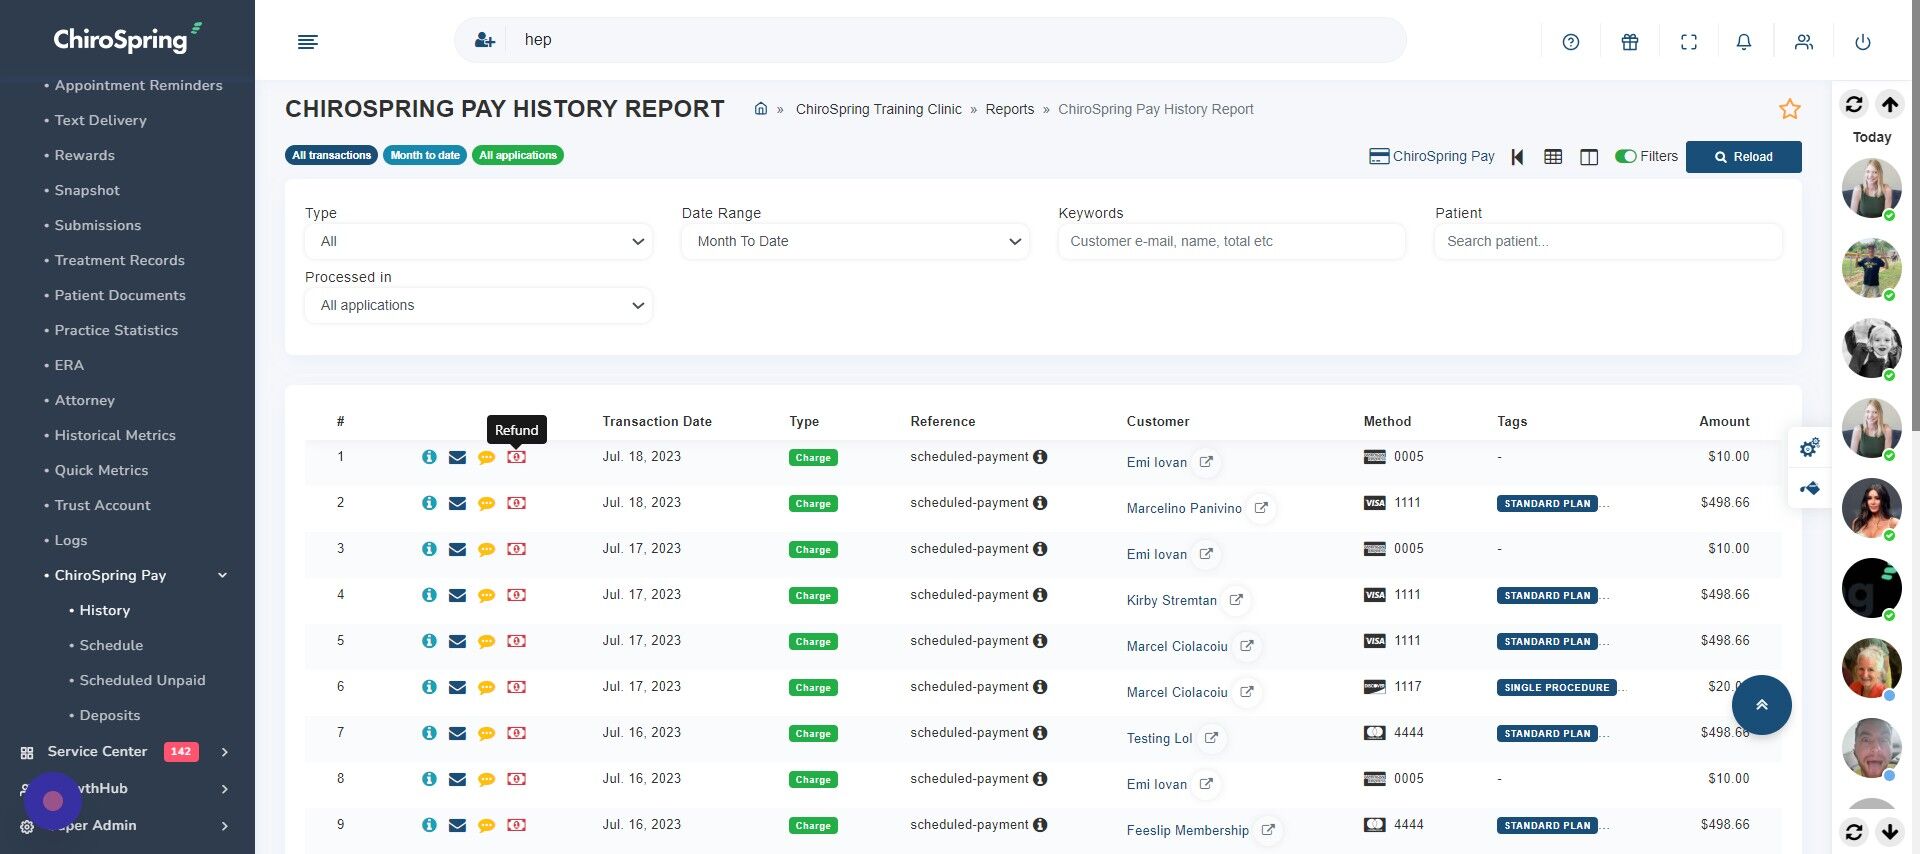Open external link next to Kirby Stremtan

pyautogui.click(x=1236, y=600)
